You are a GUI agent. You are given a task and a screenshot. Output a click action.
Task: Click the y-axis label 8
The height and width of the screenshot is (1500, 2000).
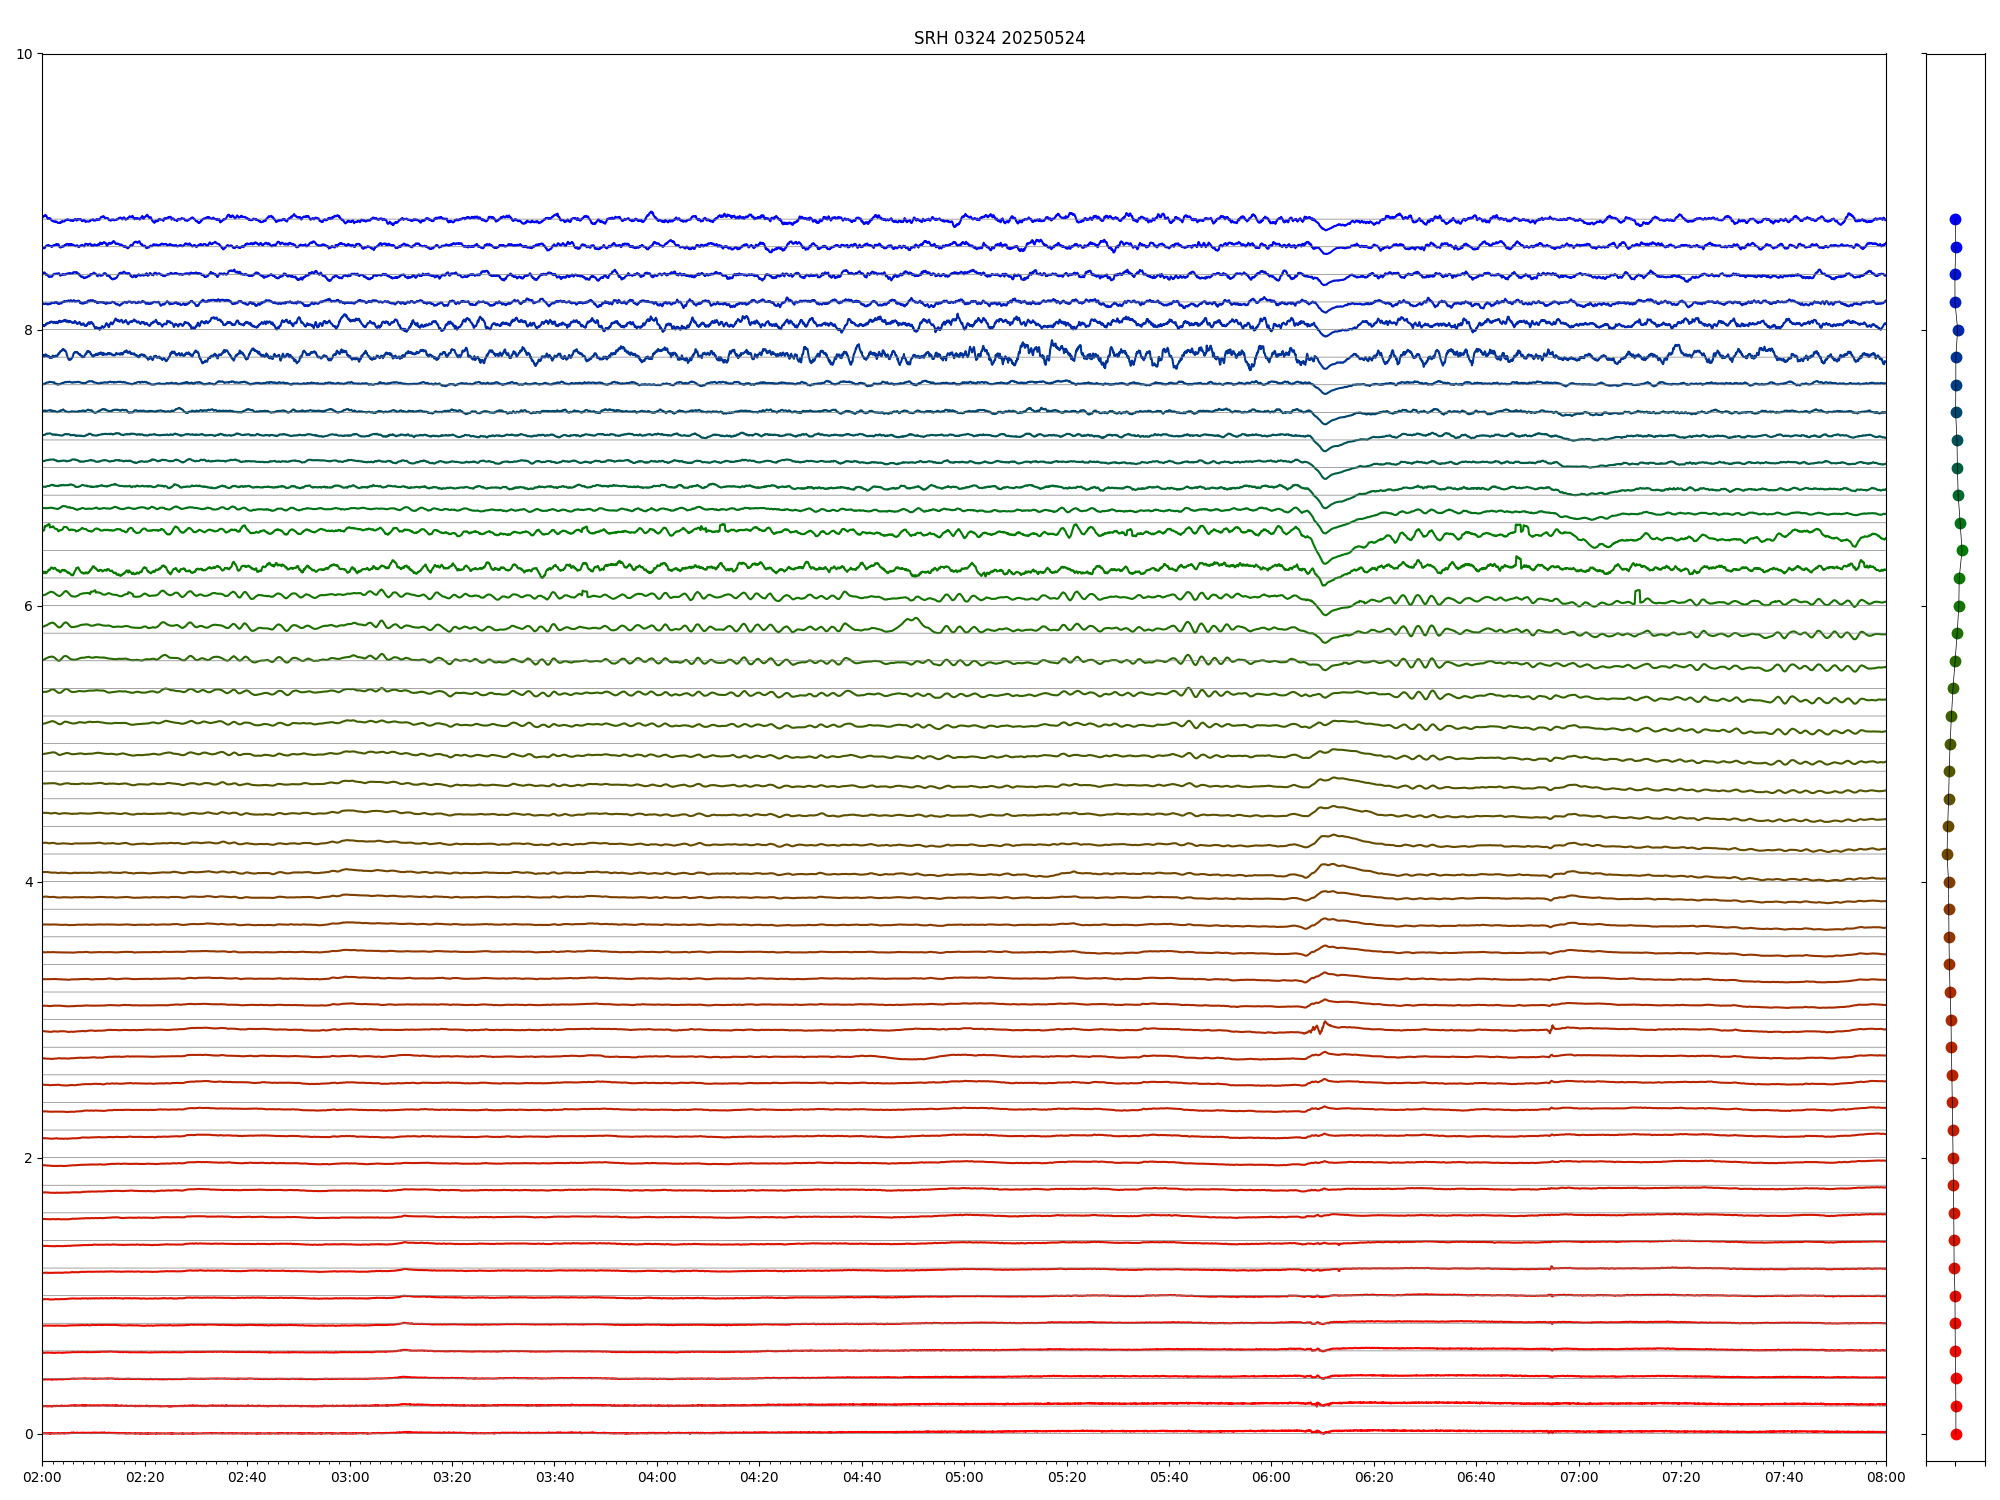[28, 330]
